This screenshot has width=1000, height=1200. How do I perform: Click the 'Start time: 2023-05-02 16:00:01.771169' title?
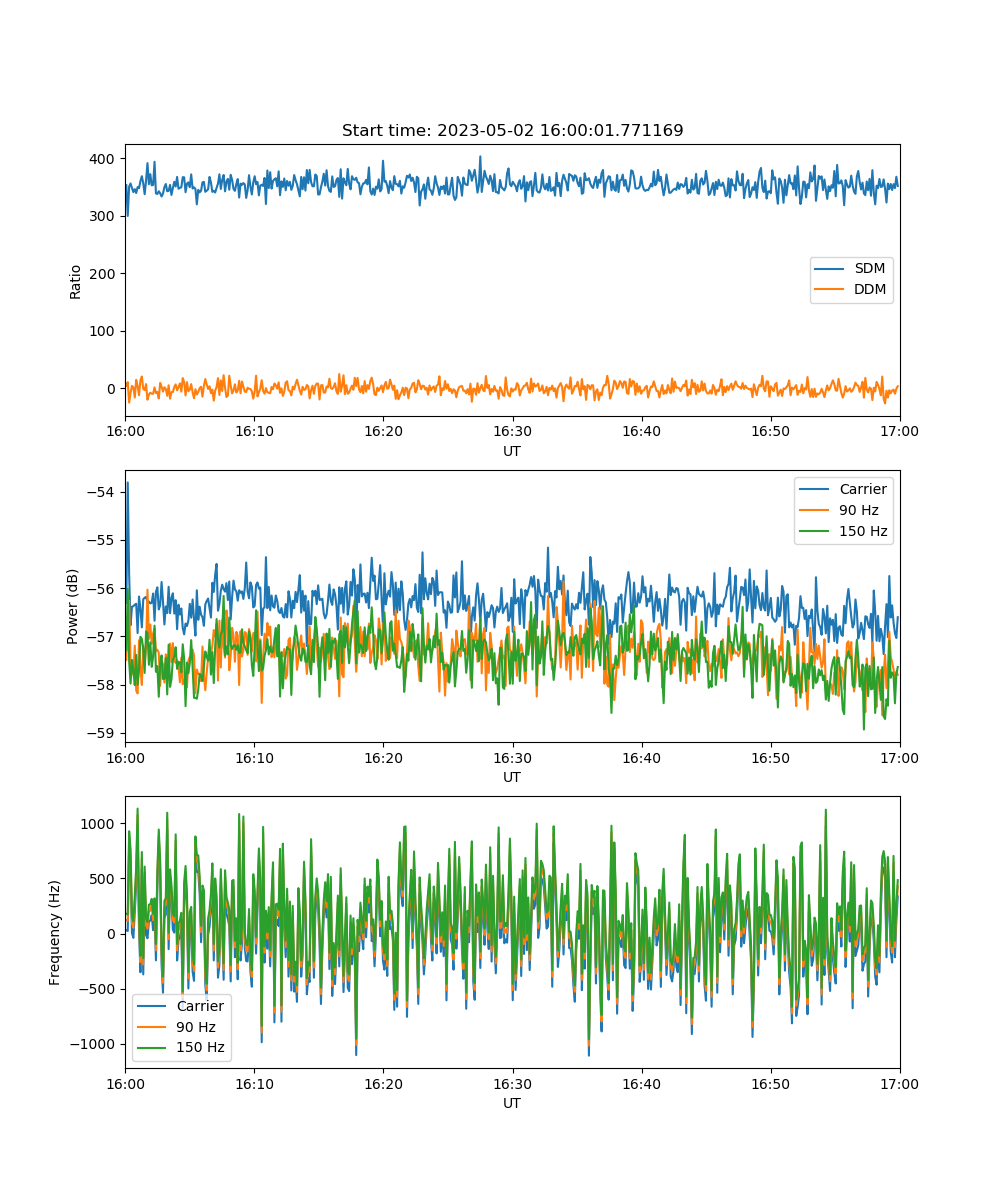pos(512,131)
